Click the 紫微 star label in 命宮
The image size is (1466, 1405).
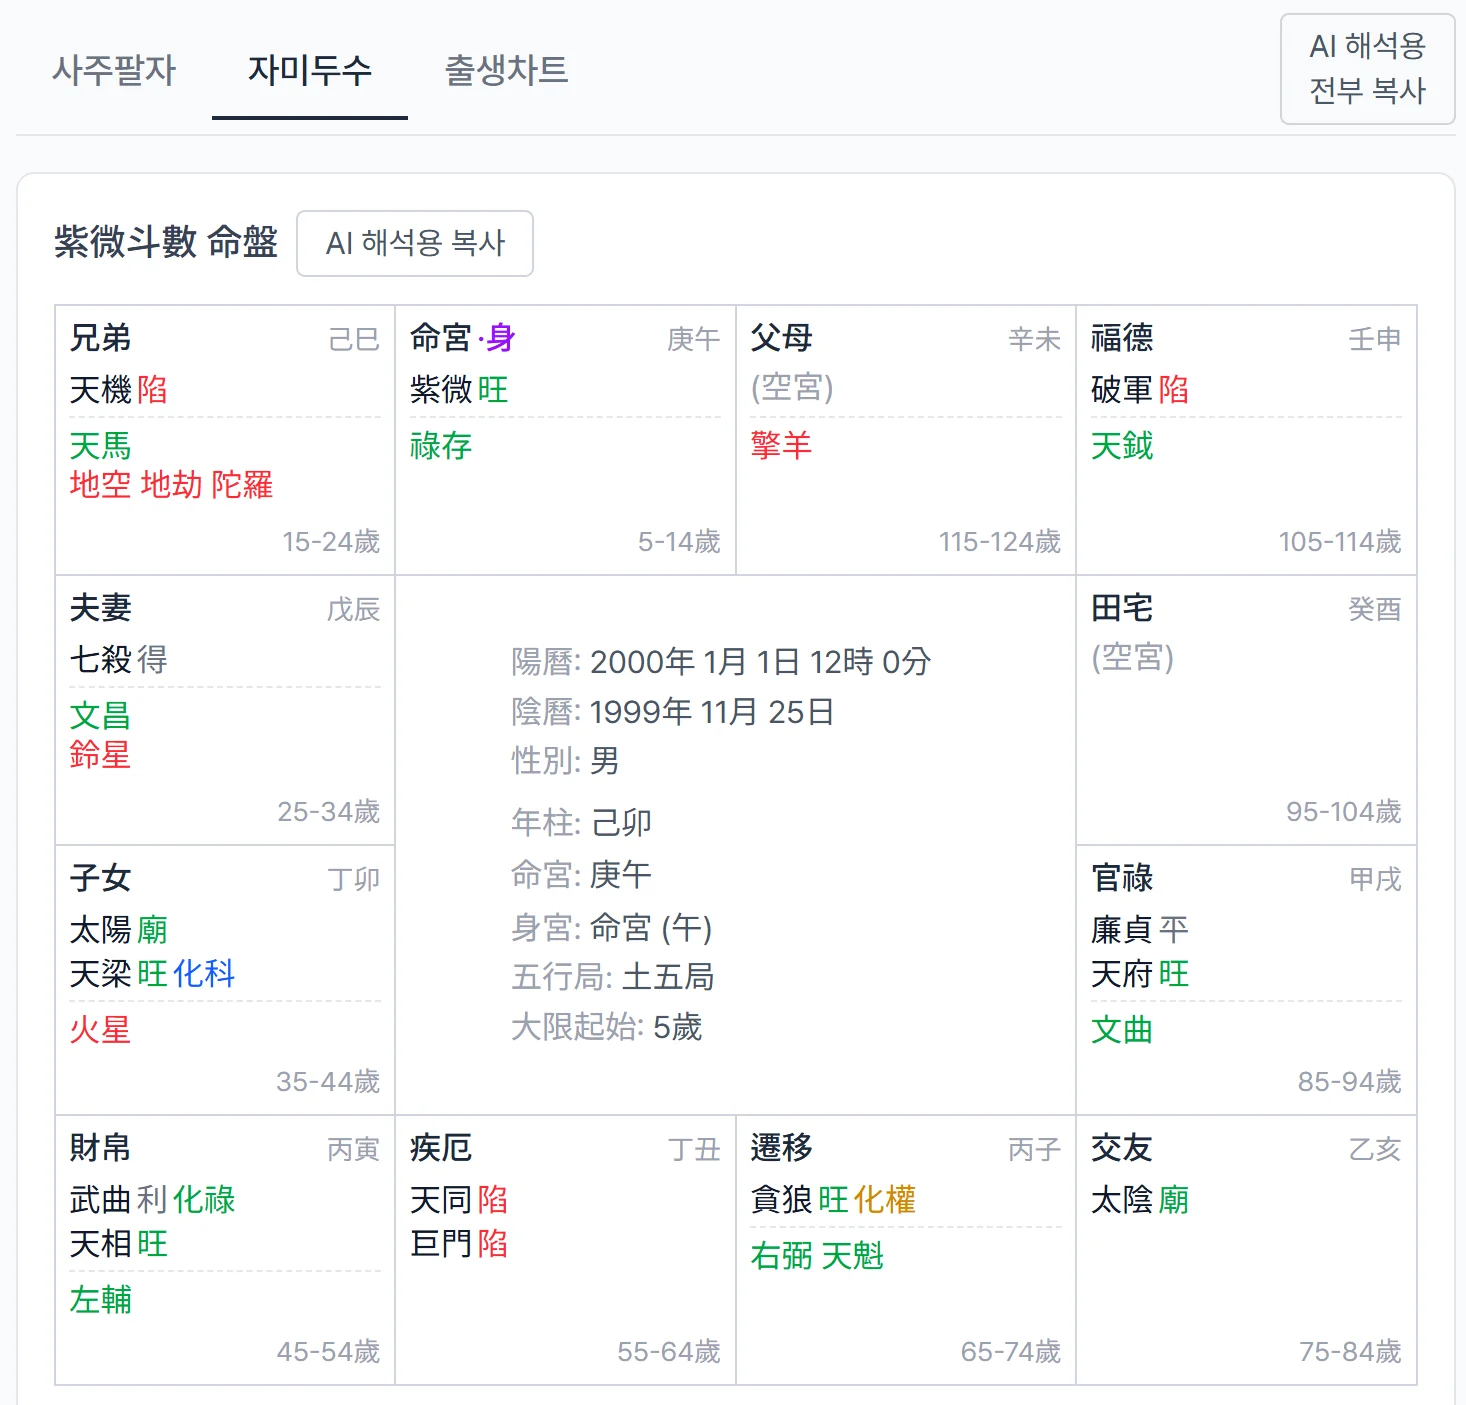click(441, 391)
